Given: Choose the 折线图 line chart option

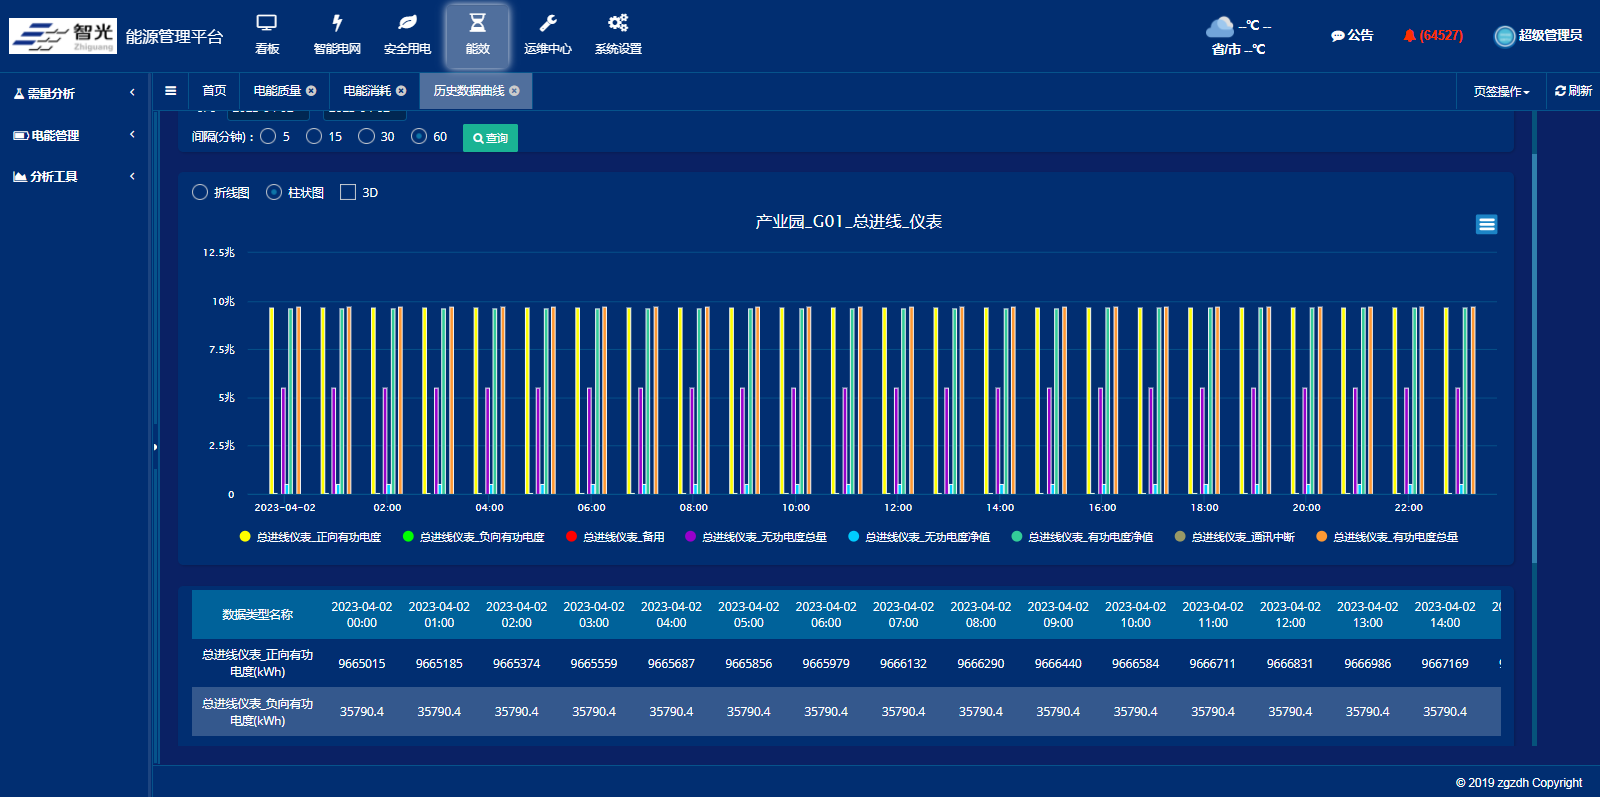Looking at the screenshot, I should tap(200, 193).
